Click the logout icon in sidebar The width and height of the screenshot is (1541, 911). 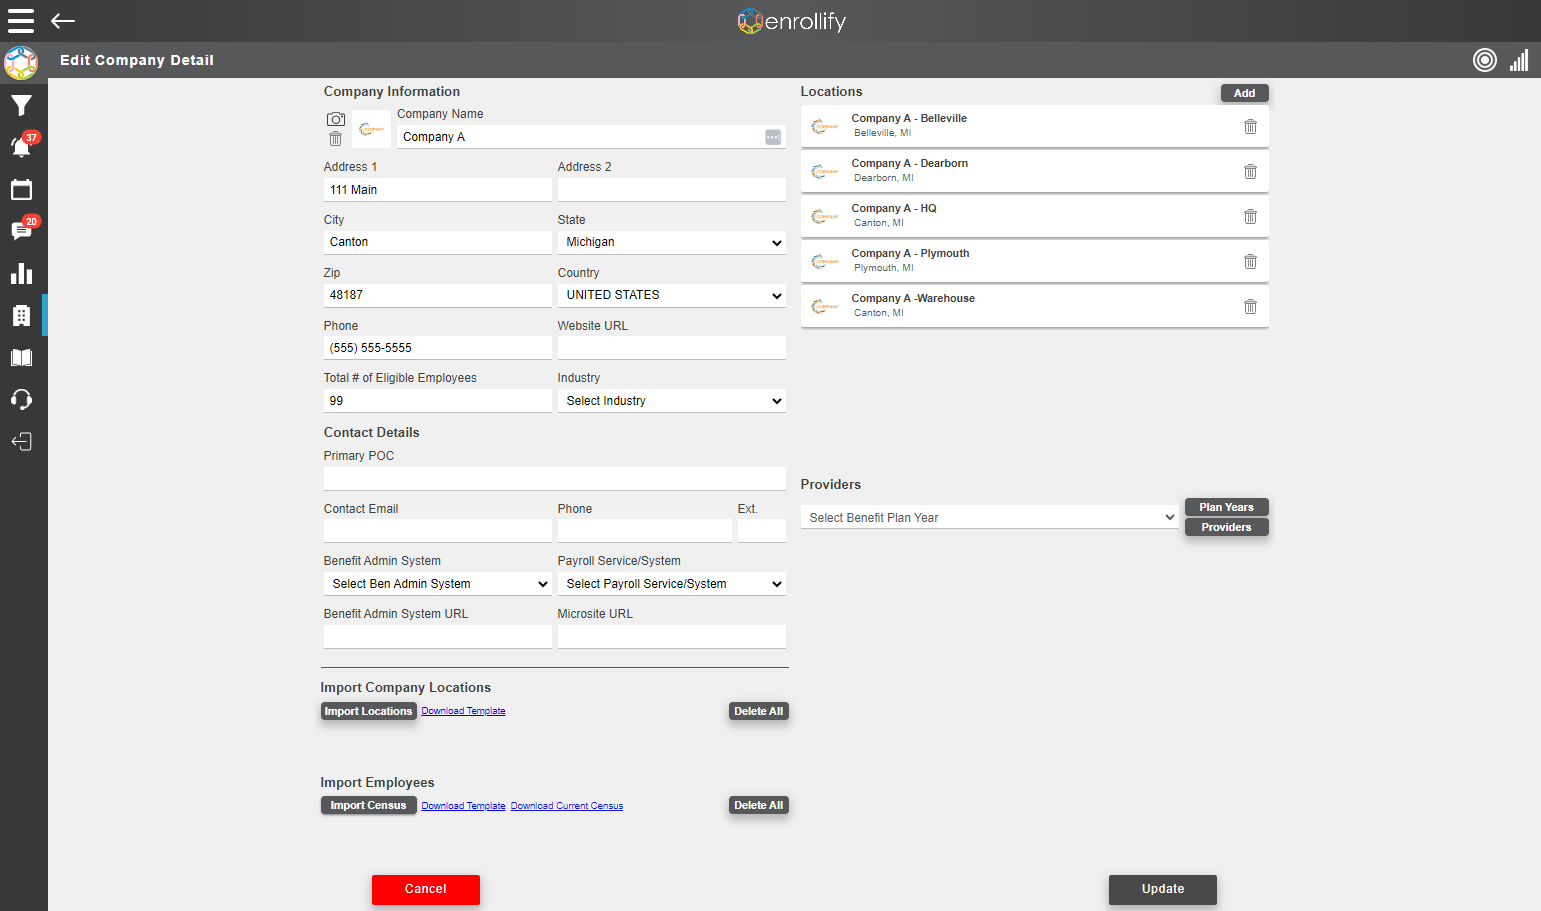pos(21,442)
